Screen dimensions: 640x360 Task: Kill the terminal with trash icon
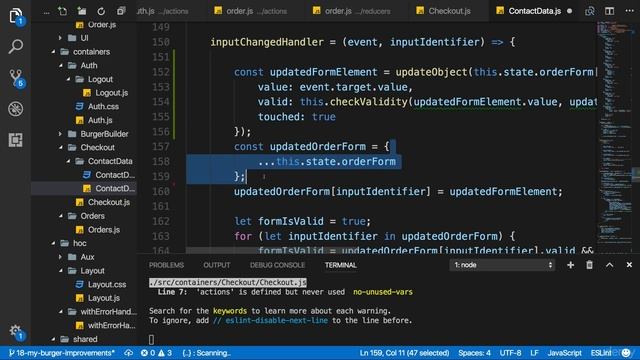(589, 265)
